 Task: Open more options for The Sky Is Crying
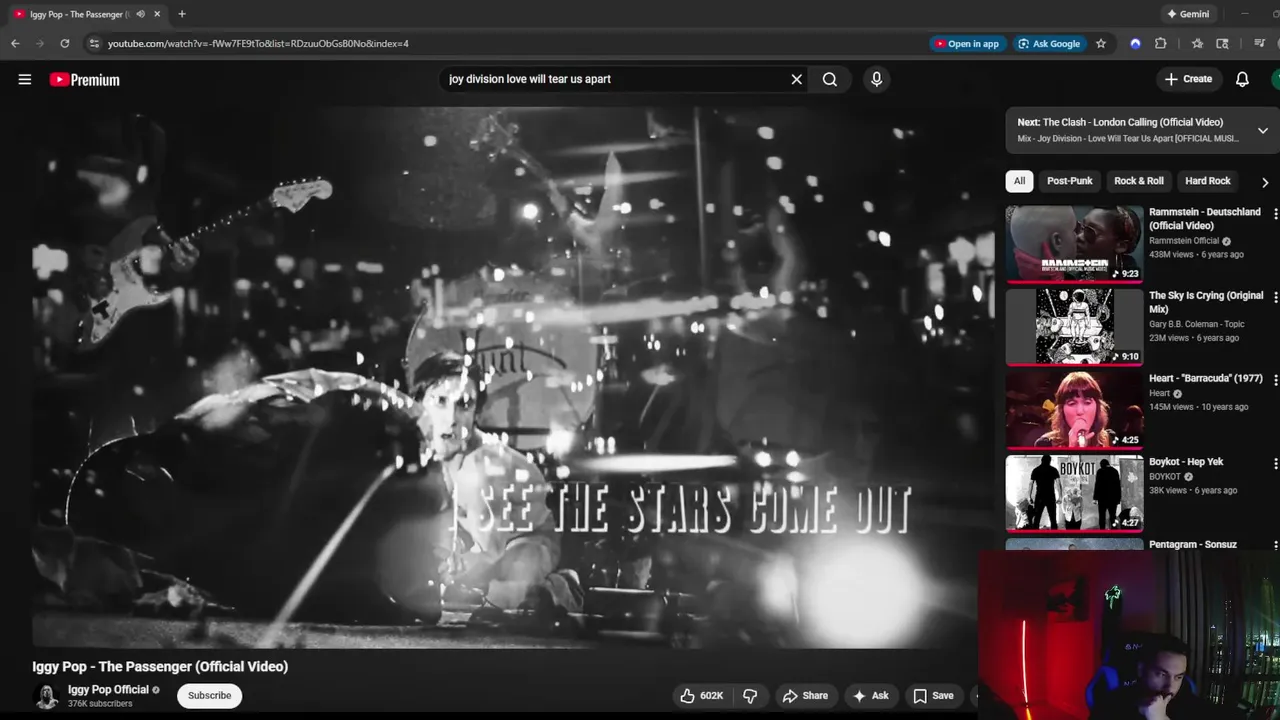pyautogui.click(x=1275, y=297)
